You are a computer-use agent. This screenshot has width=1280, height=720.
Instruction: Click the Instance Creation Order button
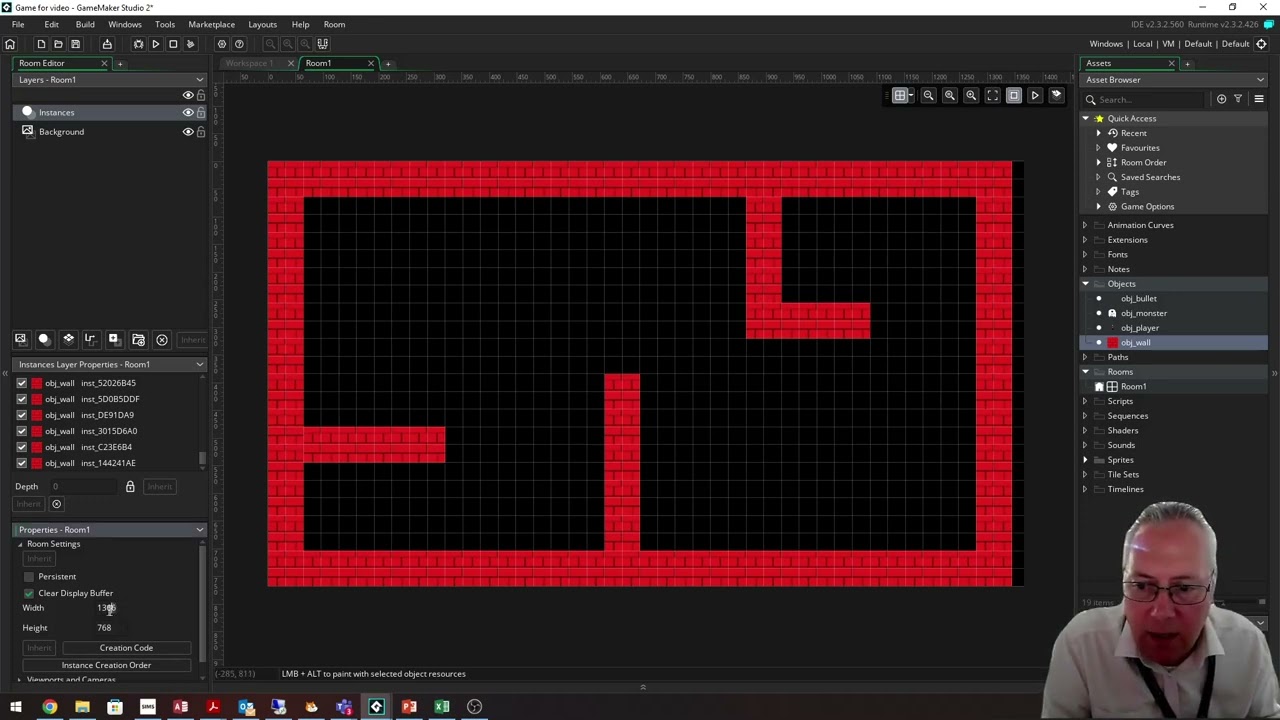click(106, 665)
